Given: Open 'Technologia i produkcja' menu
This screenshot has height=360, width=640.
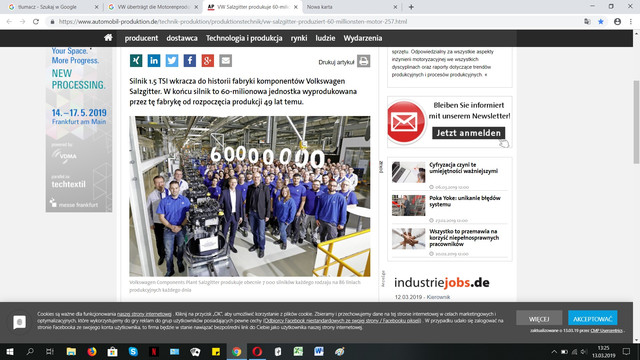Looking at the screenshot, I should [x=244, y=38].
